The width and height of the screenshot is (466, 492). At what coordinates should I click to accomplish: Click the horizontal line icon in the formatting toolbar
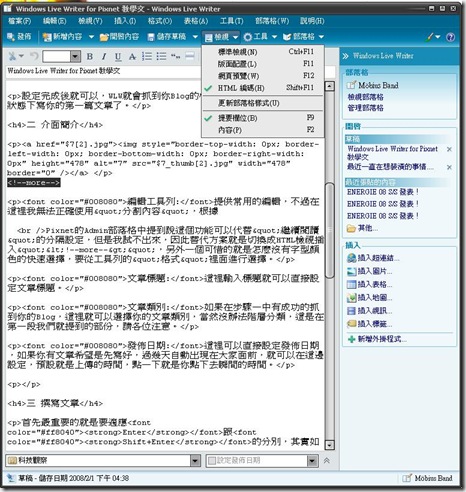click(x=190, y=56)
